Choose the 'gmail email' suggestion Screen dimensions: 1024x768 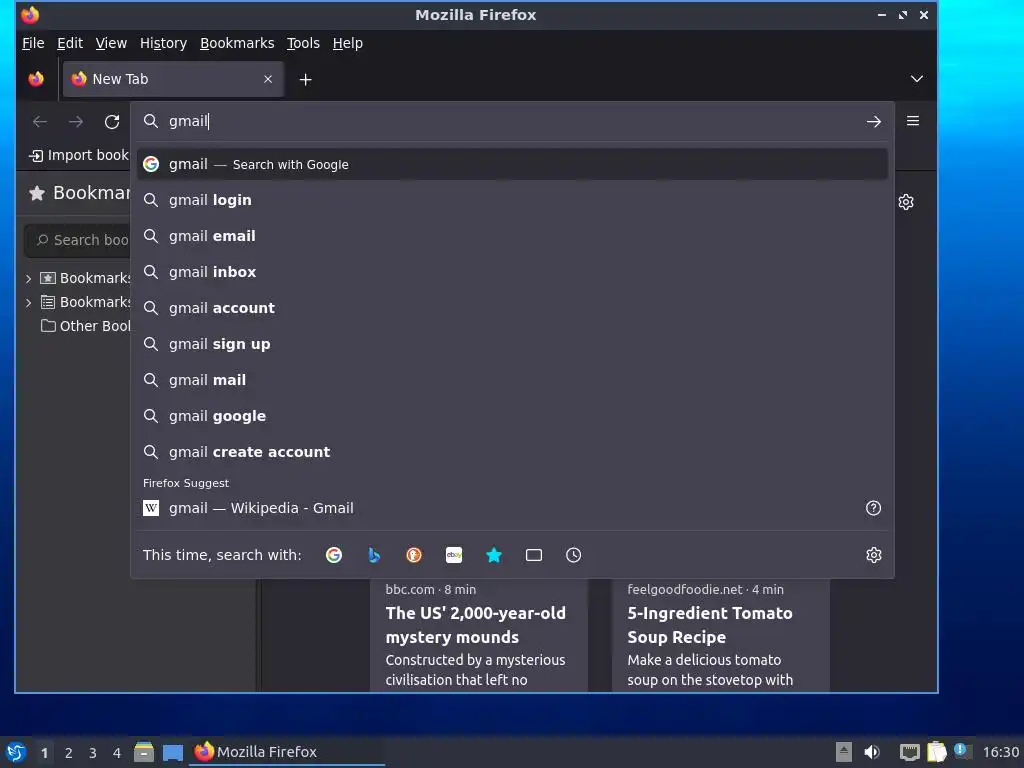click(x=512, y=236)
